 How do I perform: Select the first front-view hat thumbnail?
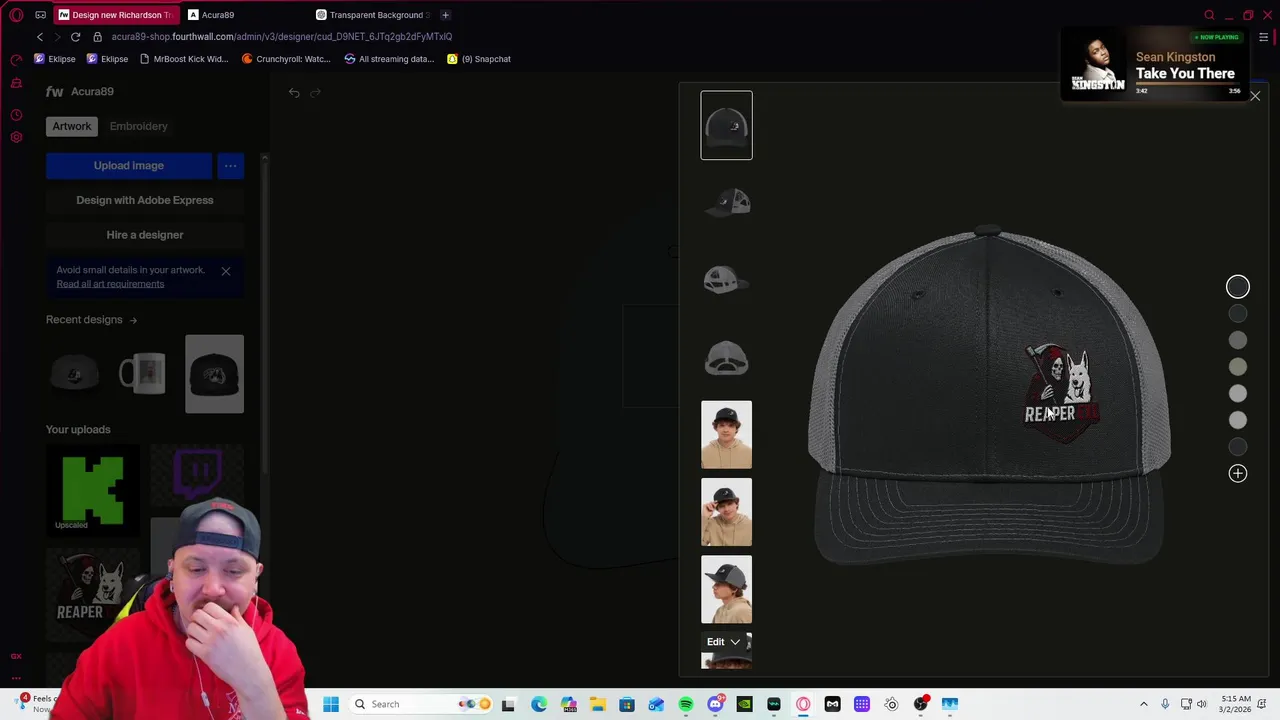click(x=726, y=125)
